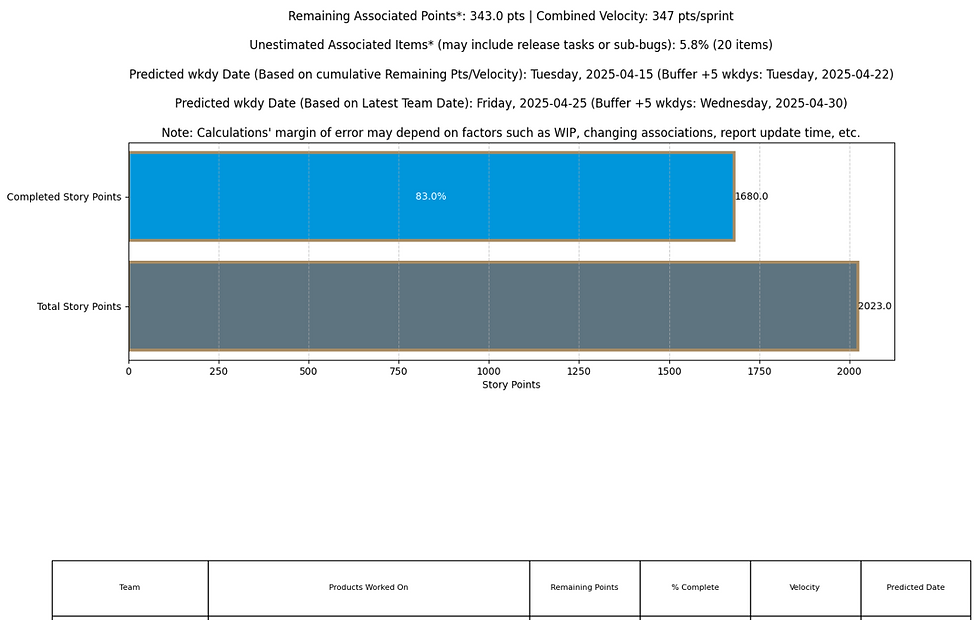Click the Remaining Associated Points header line

(511, 16)
